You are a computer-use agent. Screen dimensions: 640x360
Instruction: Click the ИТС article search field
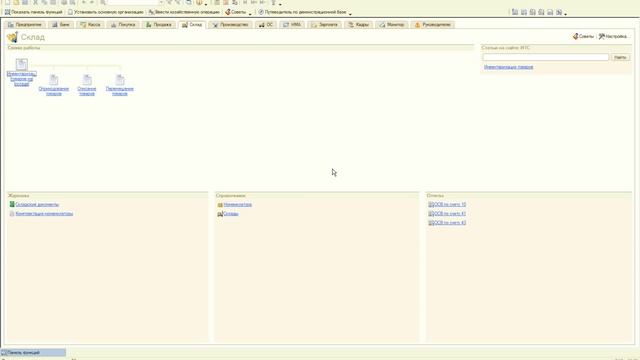click(546, 58)
